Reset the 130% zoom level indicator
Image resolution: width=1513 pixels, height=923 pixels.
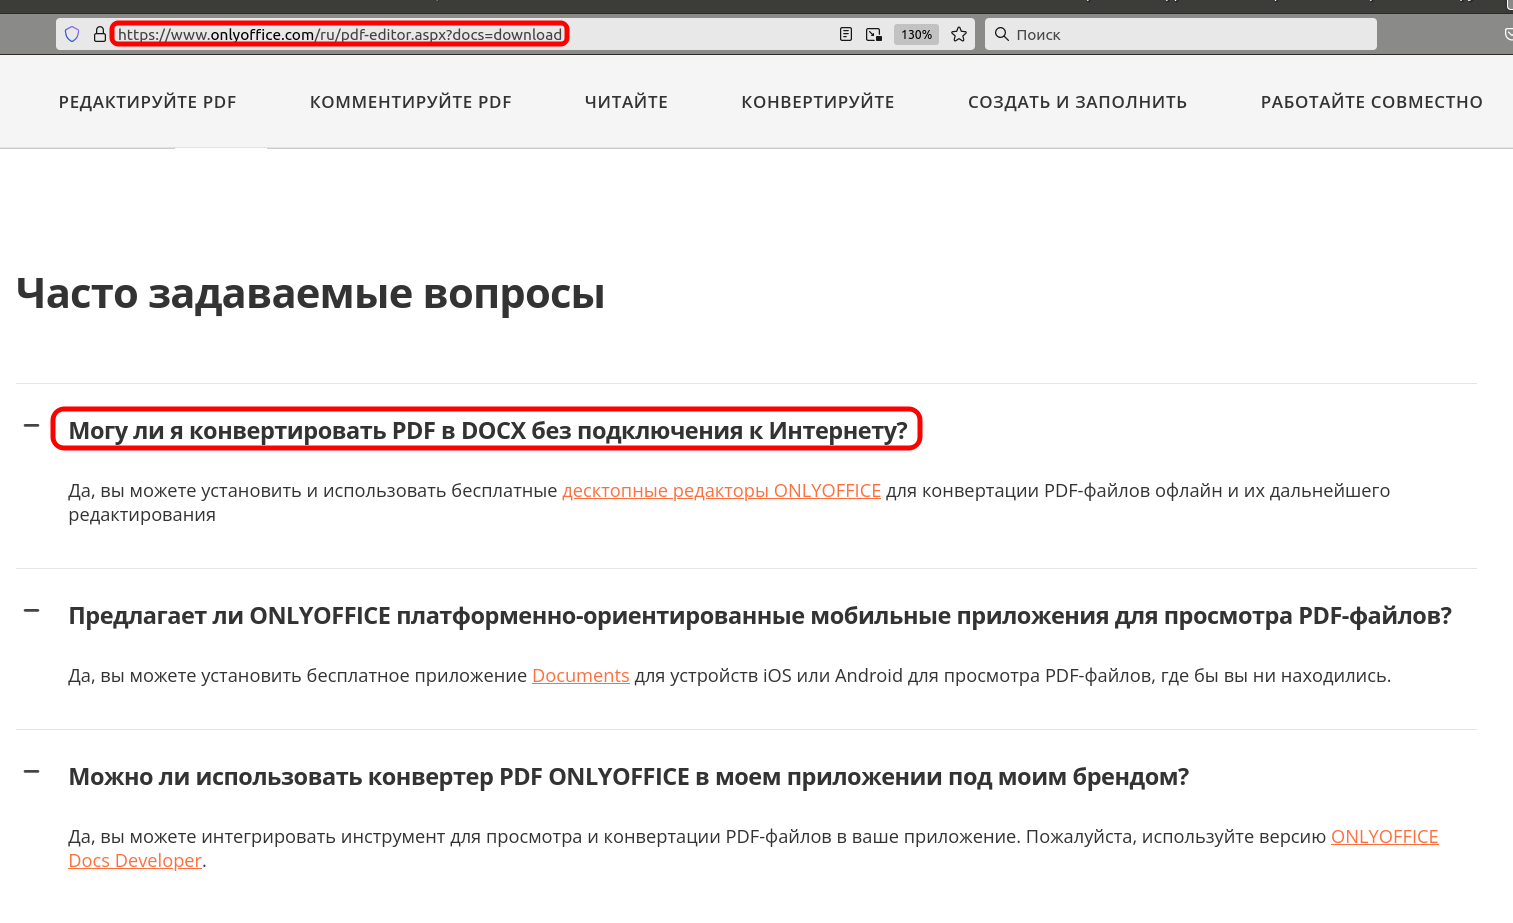[916, 34]
